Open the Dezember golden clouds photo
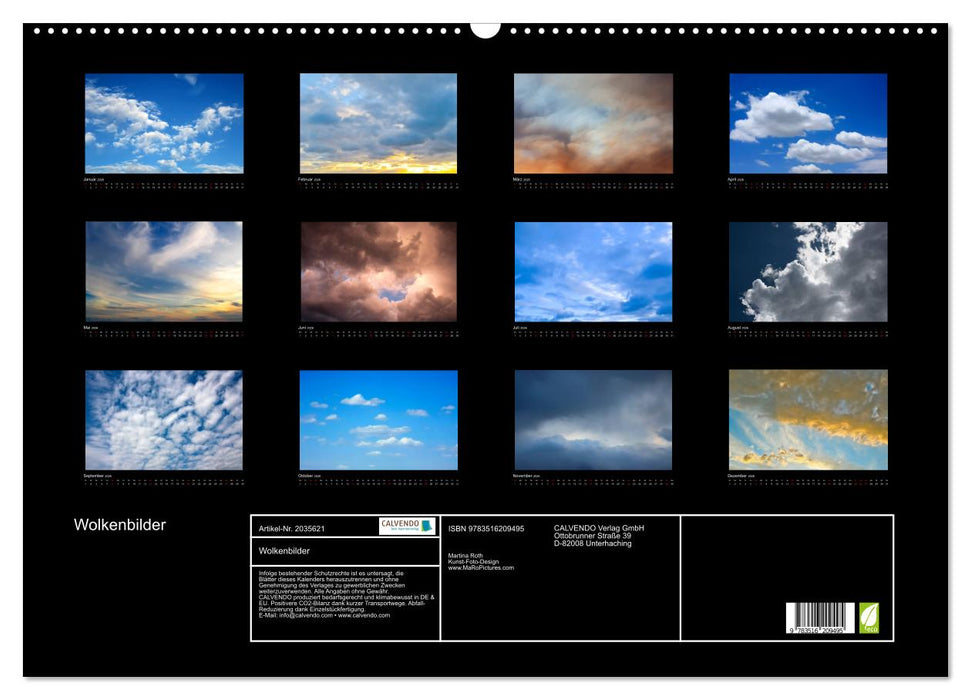 click(808, 420)
